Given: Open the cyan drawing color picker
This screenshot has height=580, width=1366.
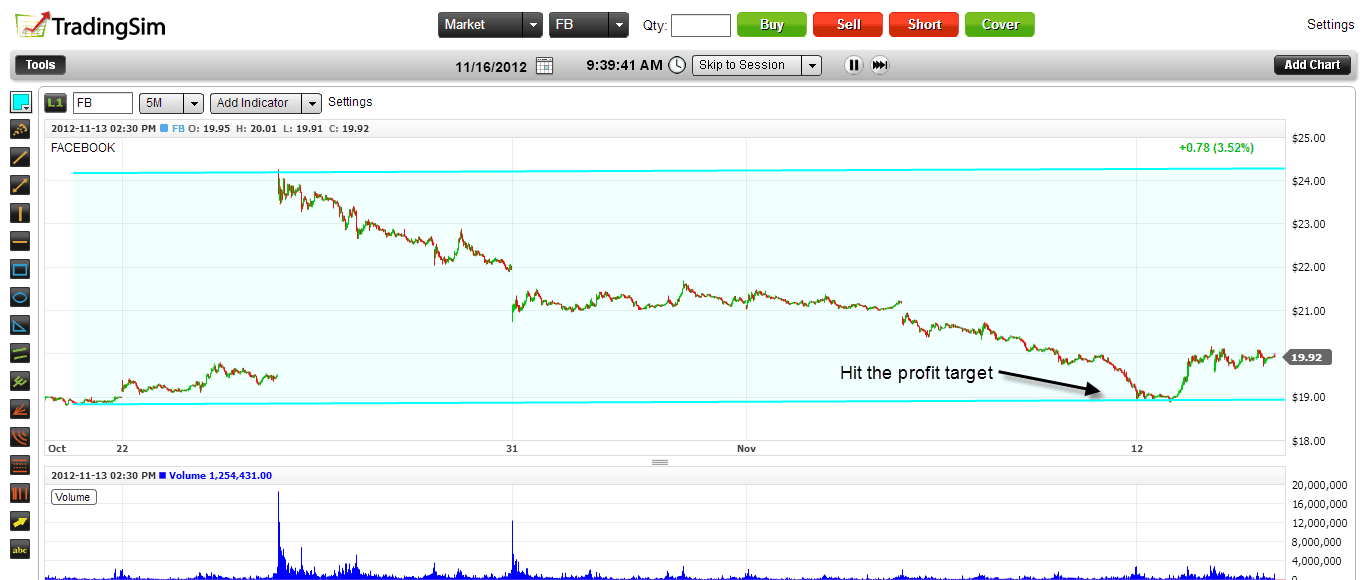Looking at the screenshot, I should [20, 102].
